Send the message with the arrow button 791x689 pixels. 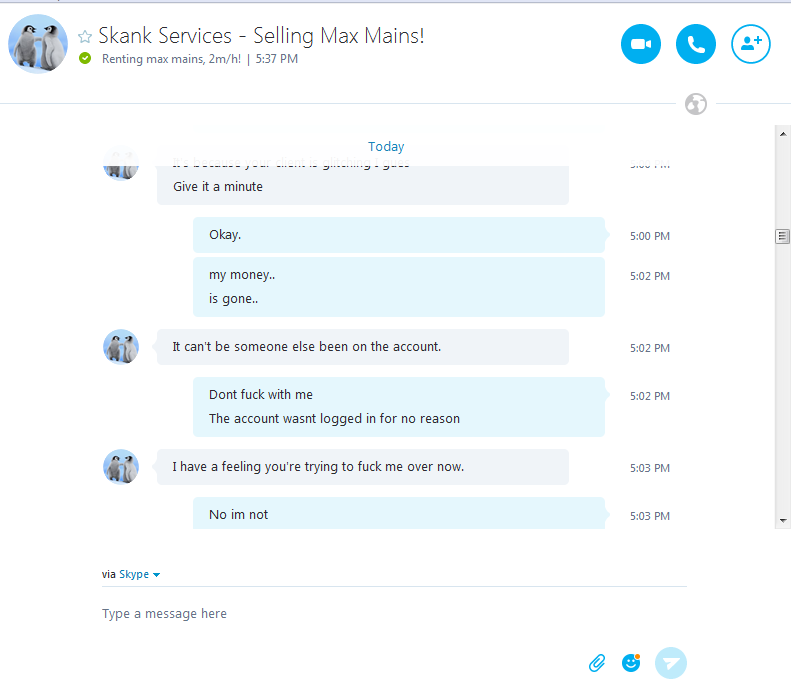tap(671, 662)
